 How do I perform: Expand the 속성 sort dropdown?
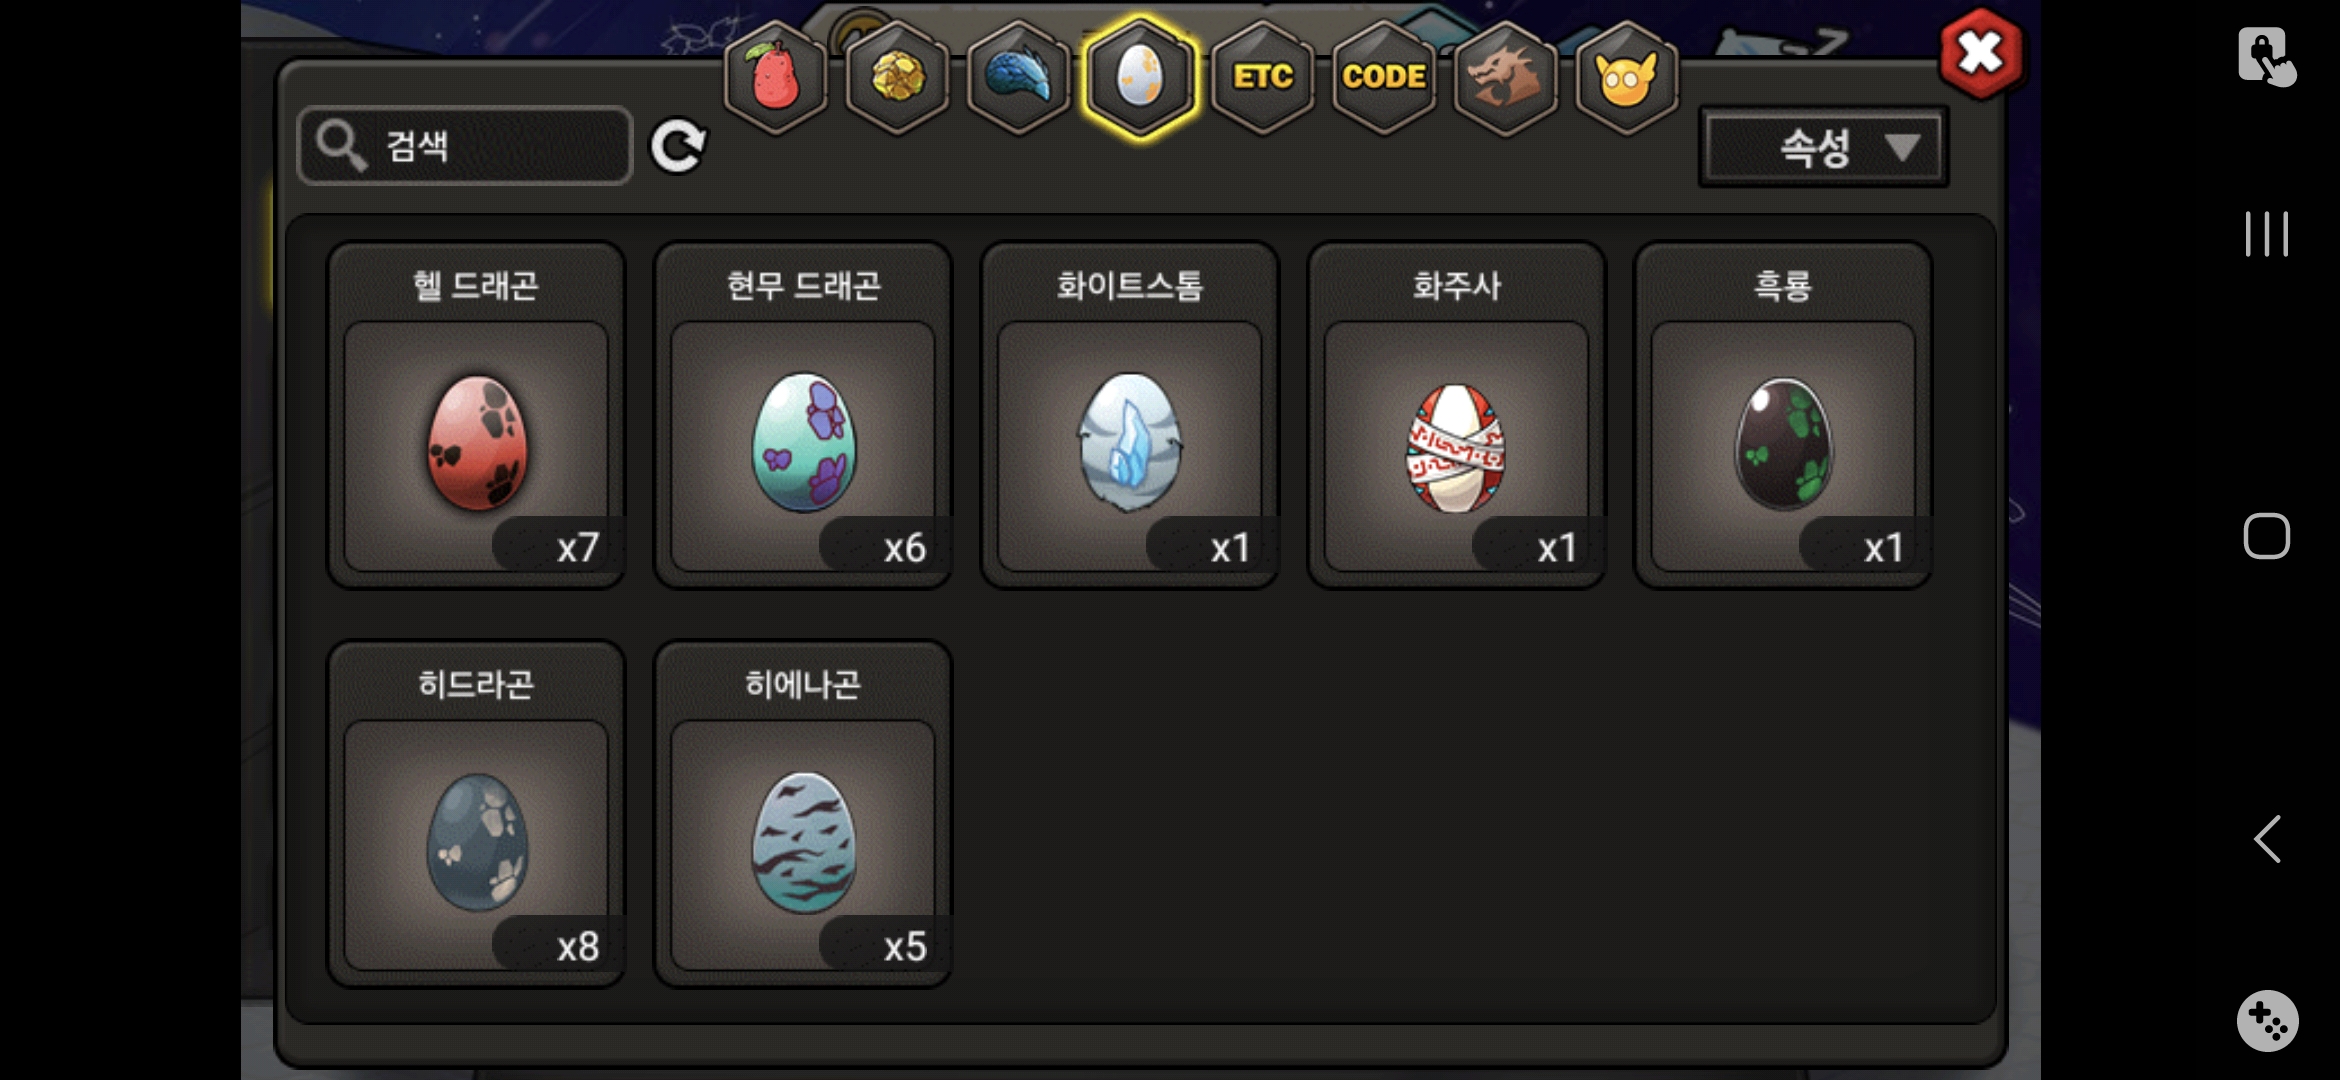[x=1824, y=148]
